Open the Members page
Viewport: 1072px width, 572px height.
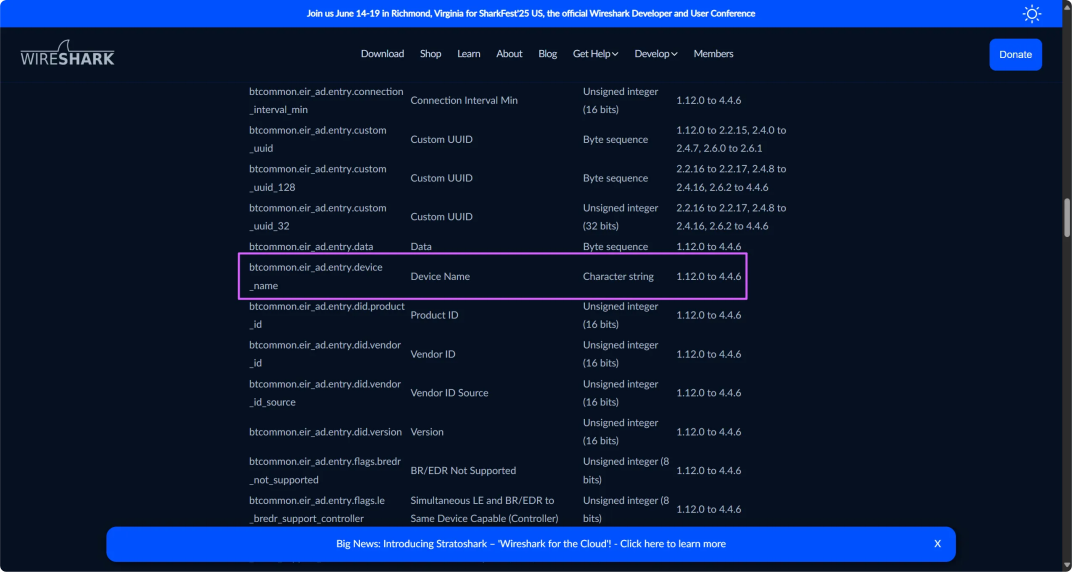(x=713, y=54)
